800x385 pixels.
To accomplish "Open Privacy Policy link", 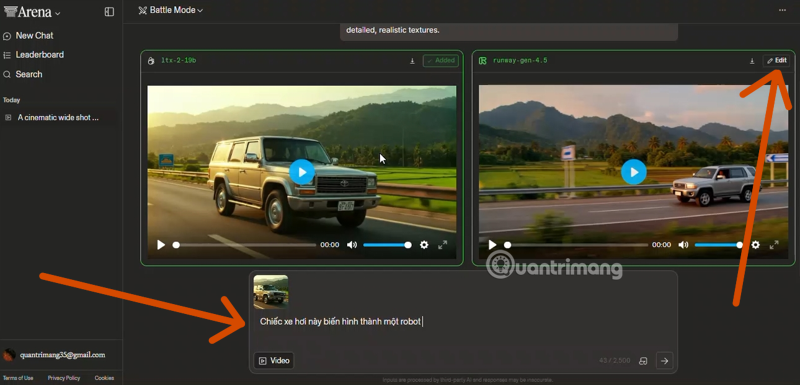I will pyautogui.click(x=64, y=378).
